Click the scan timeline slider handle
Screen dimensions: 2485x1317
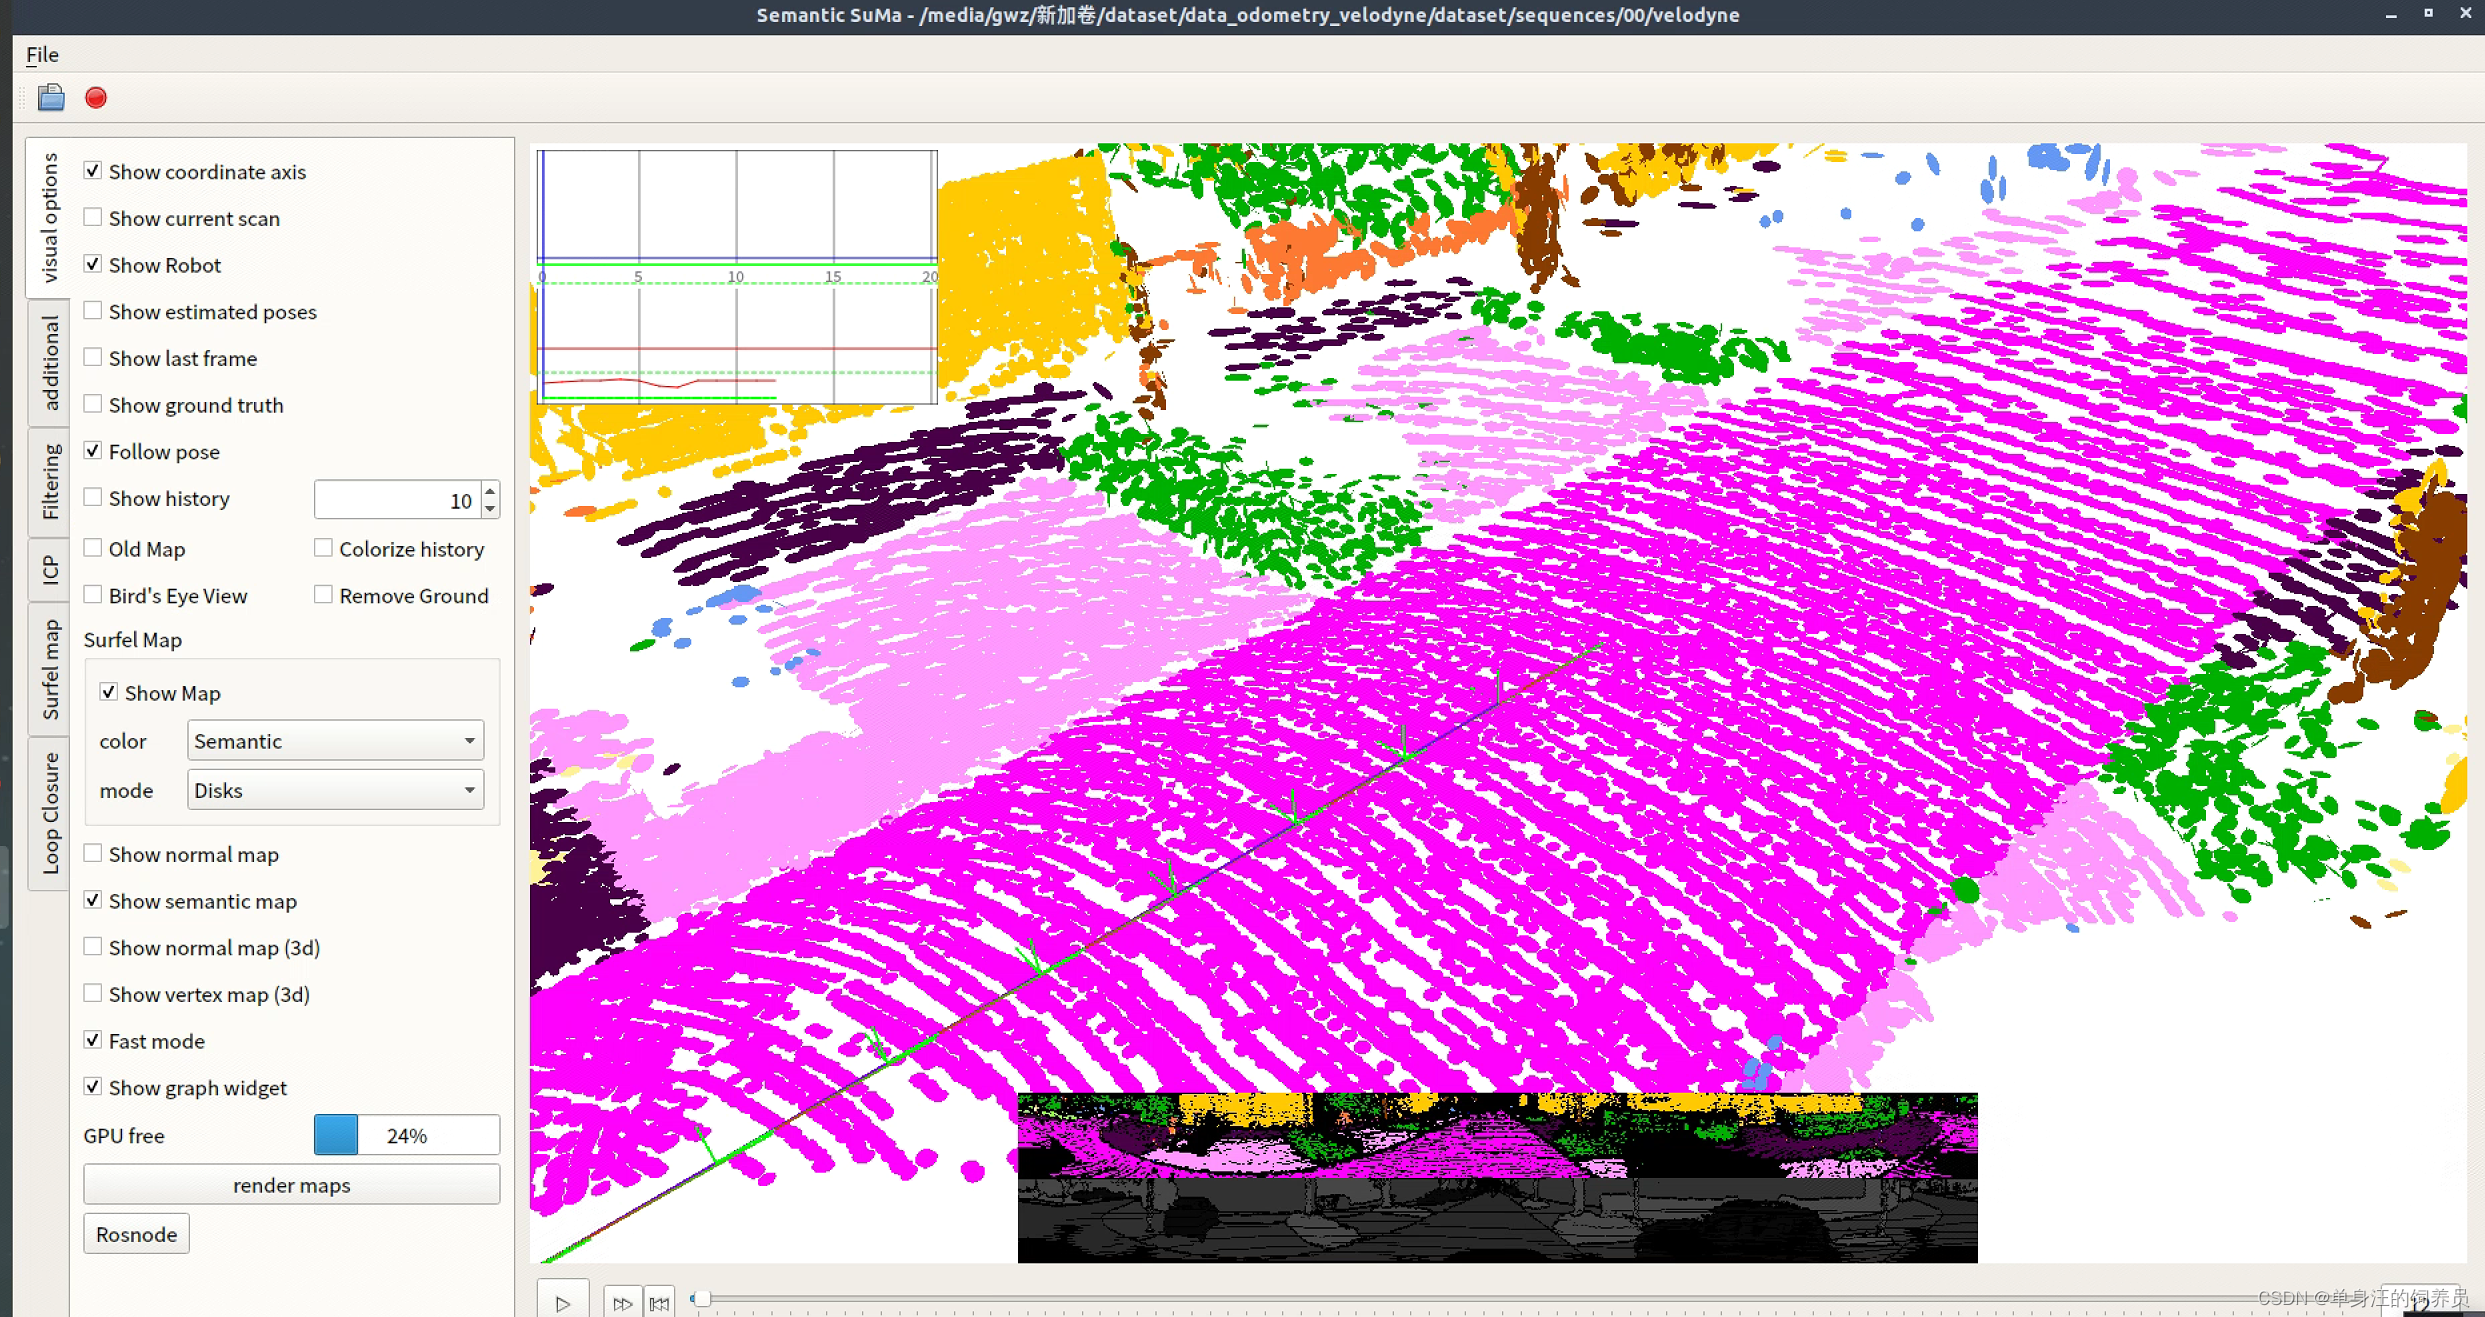click(702, 1298)
